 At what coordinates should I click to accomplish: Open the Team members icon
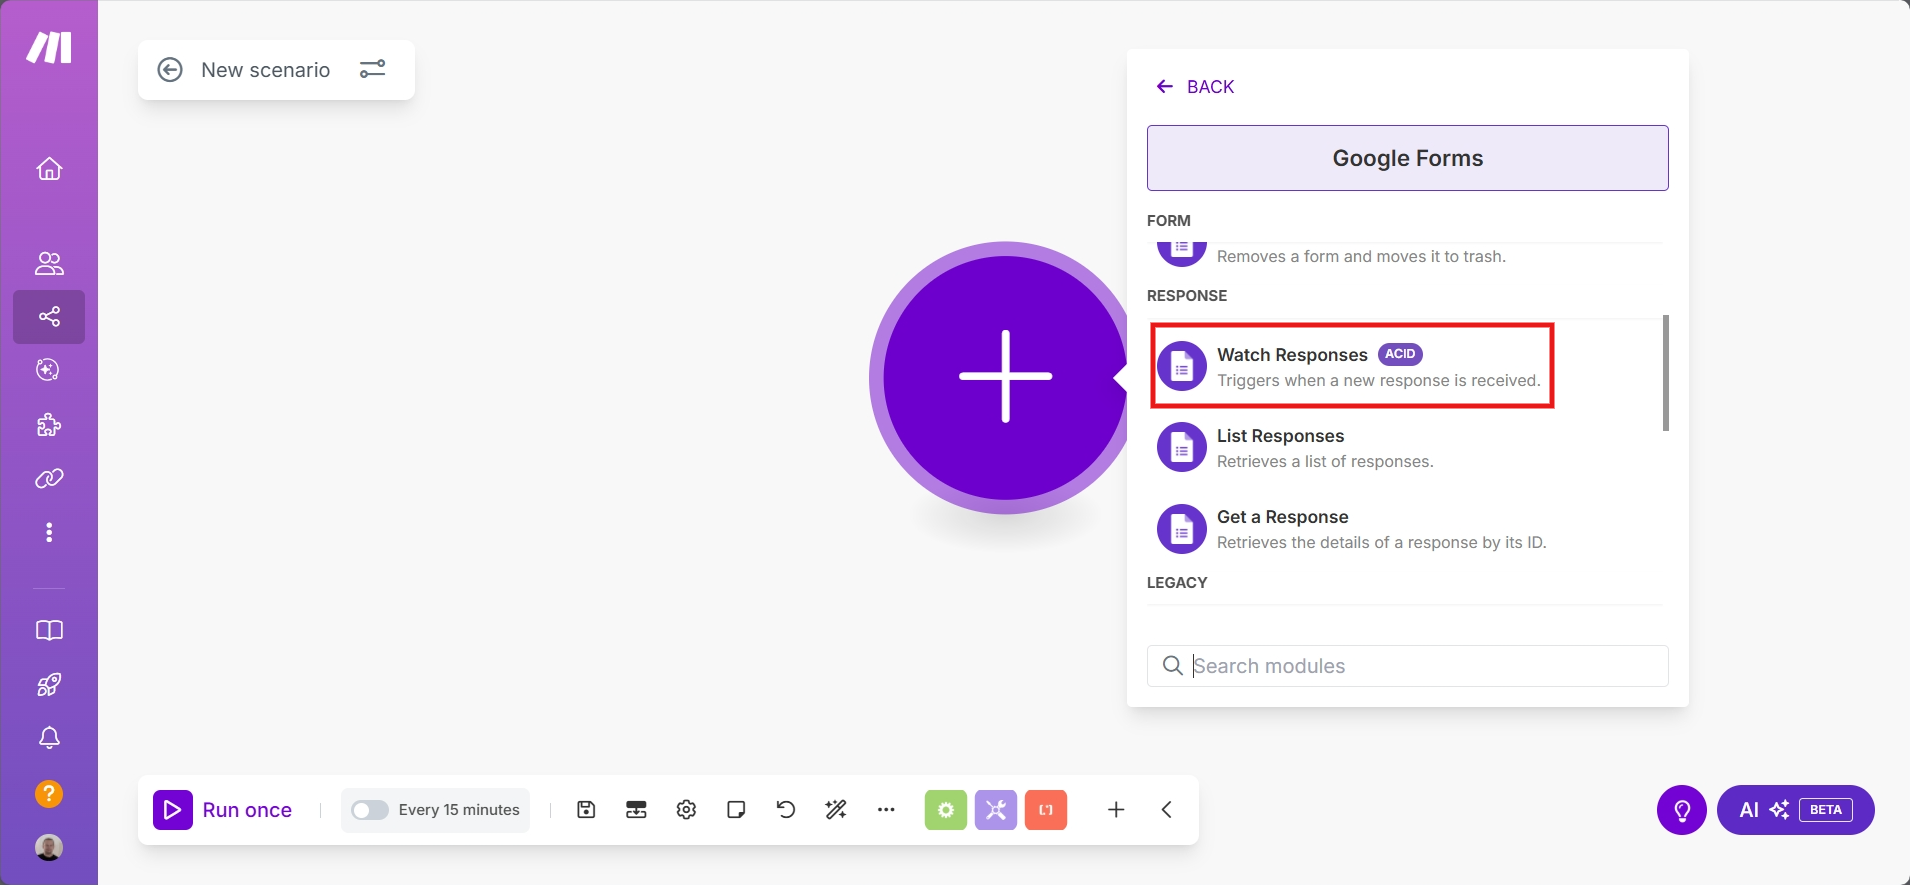click(x=49, y=263)
